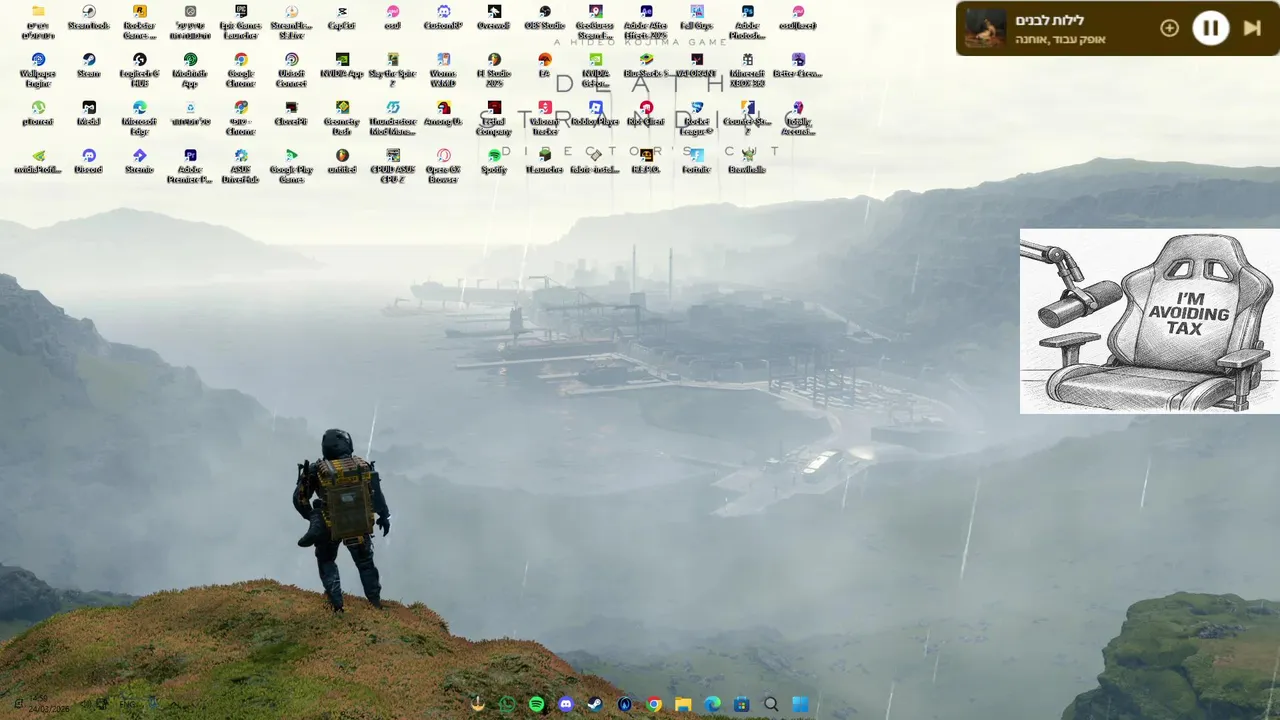
Task: Open the Adobe Photoshop desktop shortcut
Action: click(x=747, y=22)
